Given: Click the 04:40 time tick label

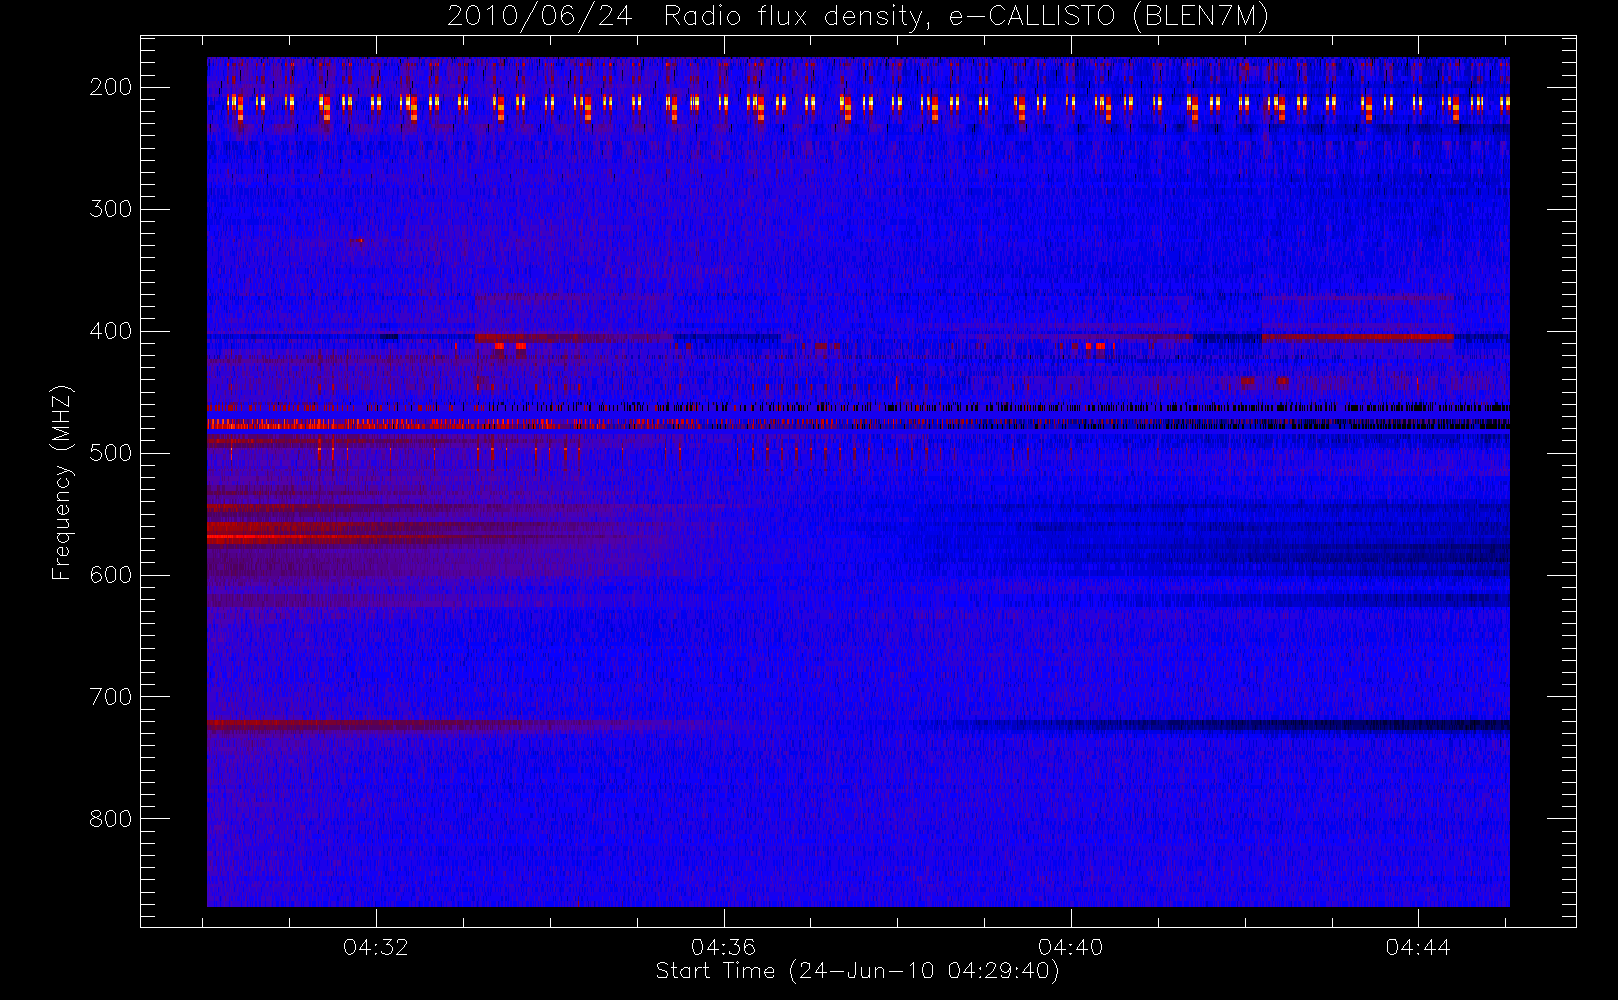Looking at the screenshot, I should [1071, 947].
